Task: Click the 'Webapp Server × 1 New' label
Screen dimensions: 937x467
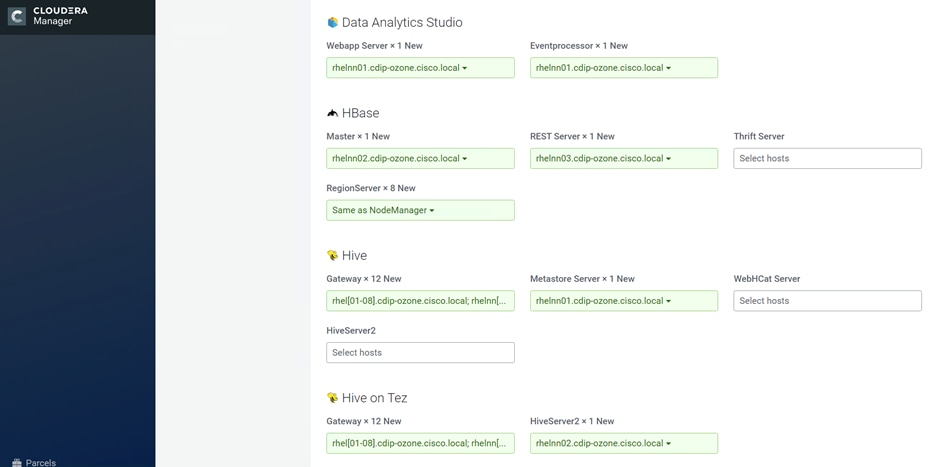Action: [374, 45]
